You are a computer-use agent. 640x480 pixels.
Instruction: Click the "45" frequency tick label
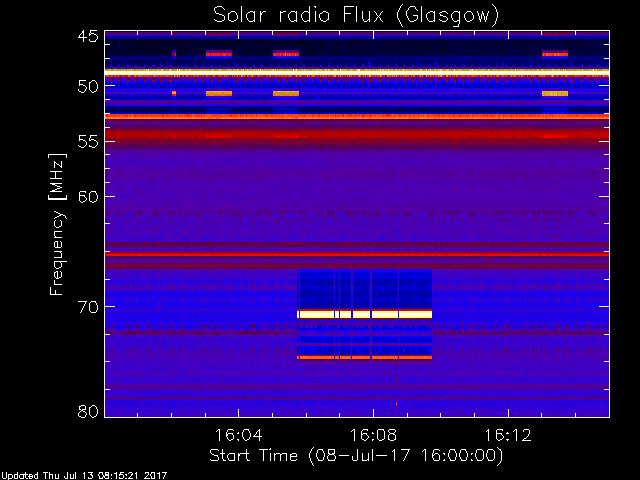tap(88, 37)
